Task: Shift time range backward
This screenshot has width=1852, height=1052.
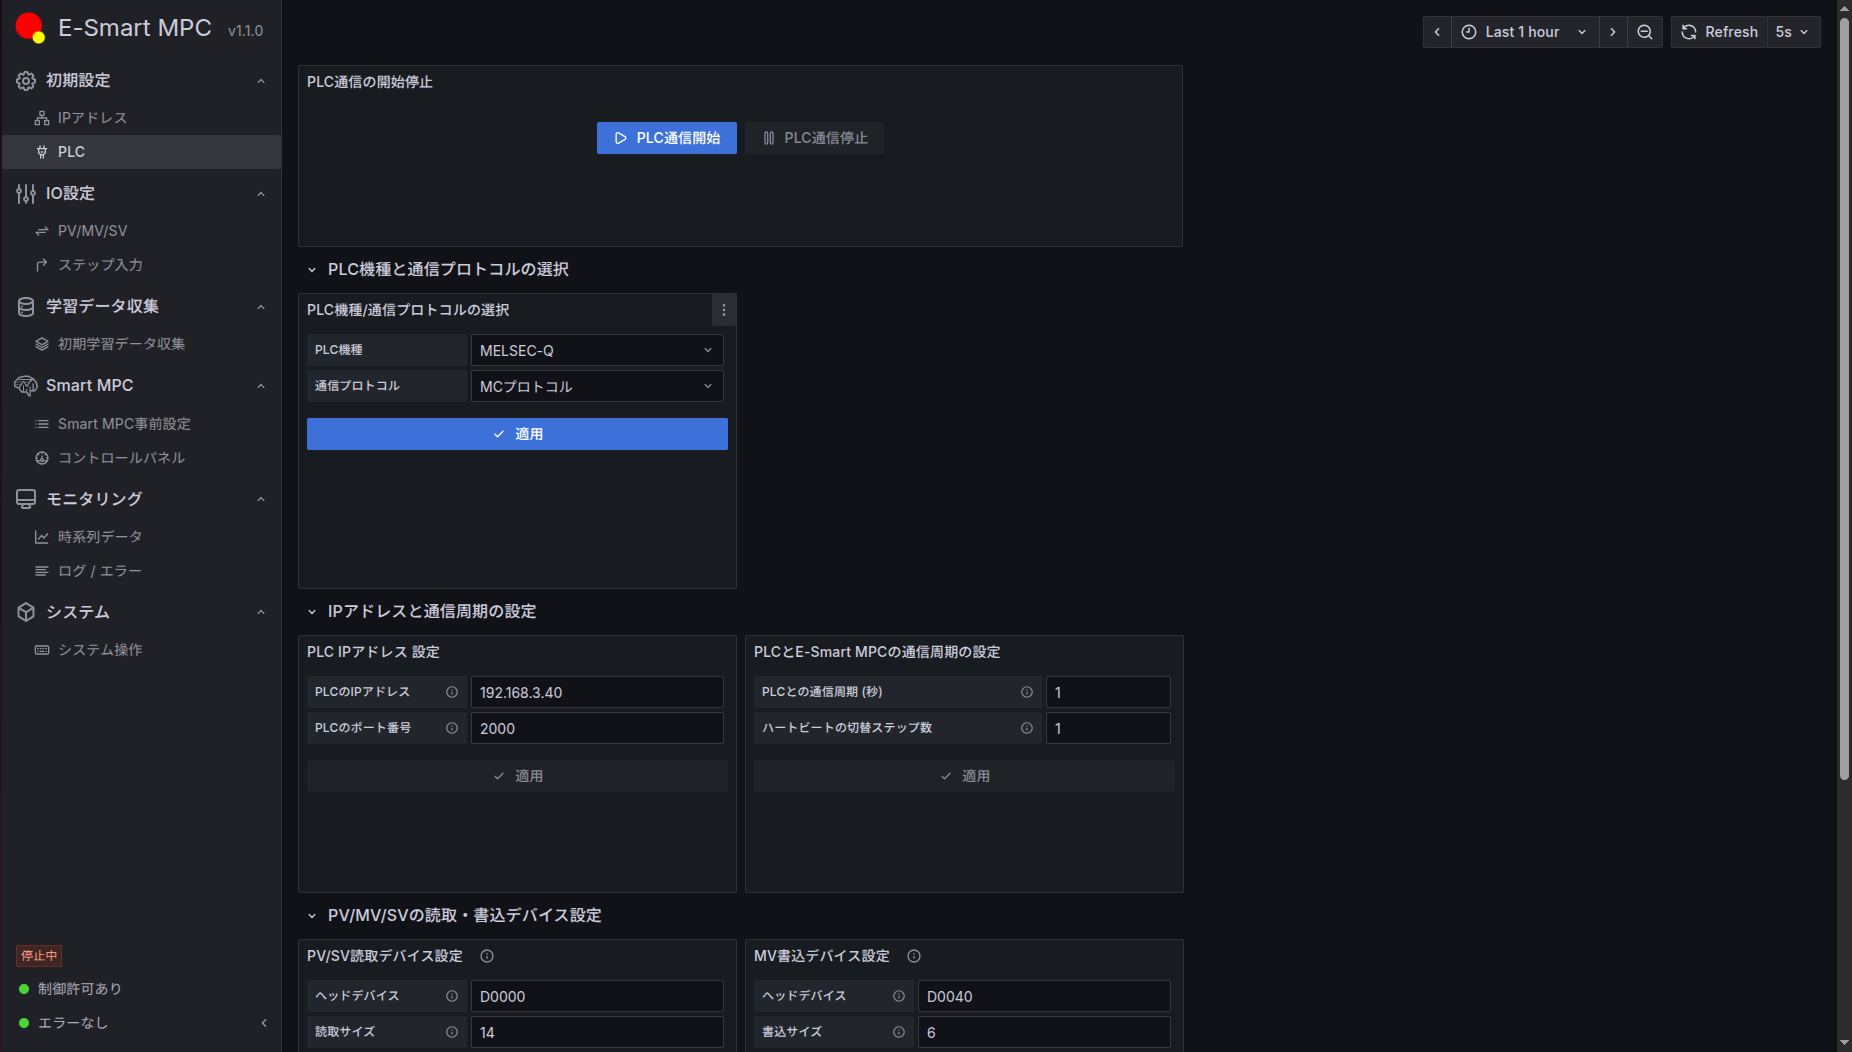Action: tap(1437, 32)
